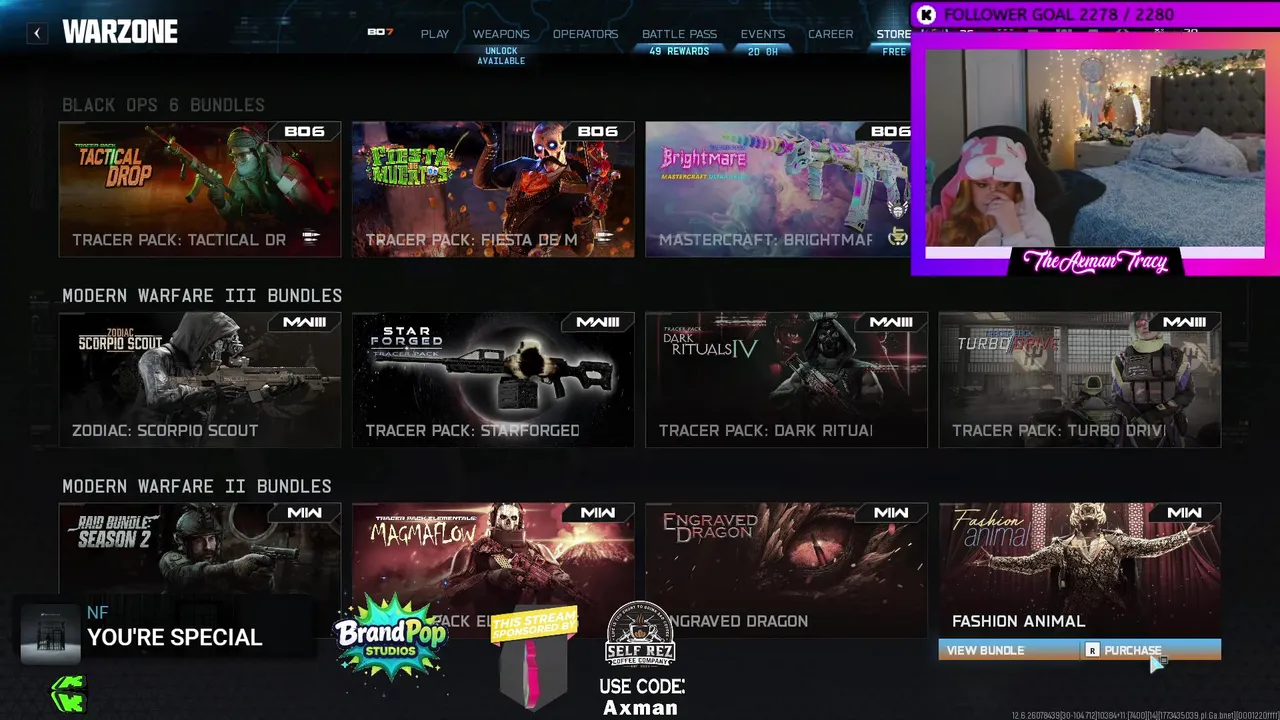Open the Engraved Dragon bundle

click(786, 570)
